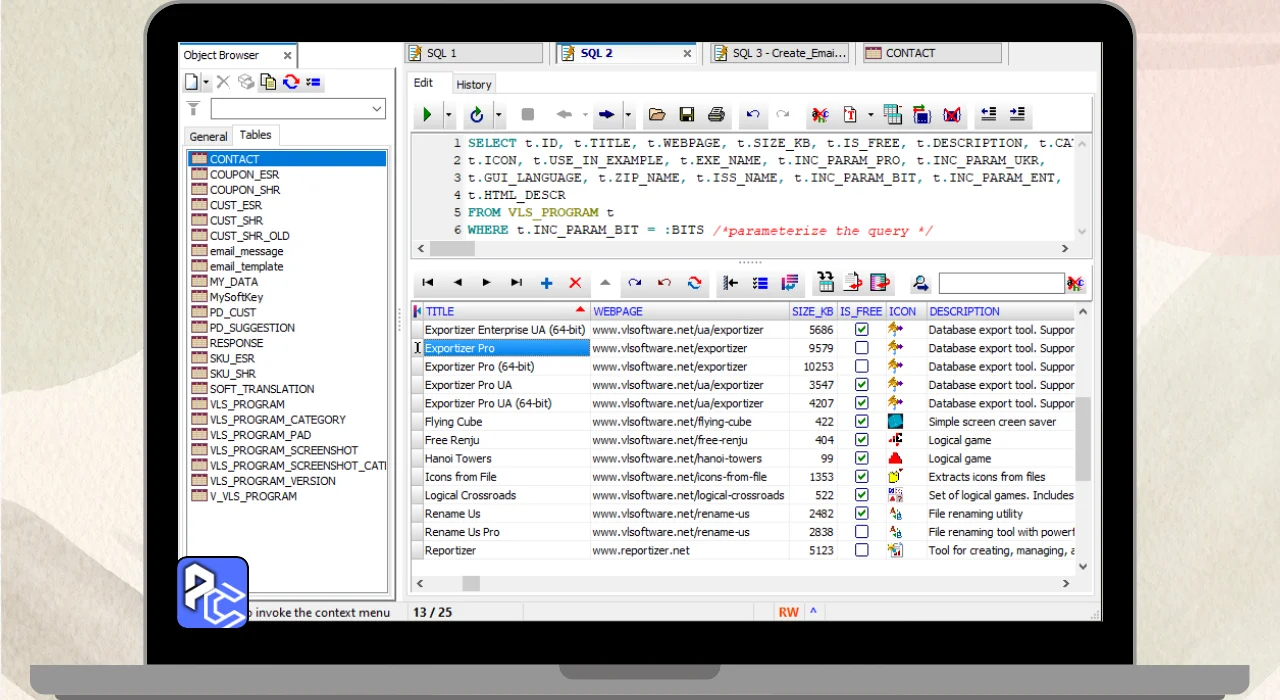Tick IS_FREE checkbox for Reportizer row
1280x700 pixels.
(861, 550)
